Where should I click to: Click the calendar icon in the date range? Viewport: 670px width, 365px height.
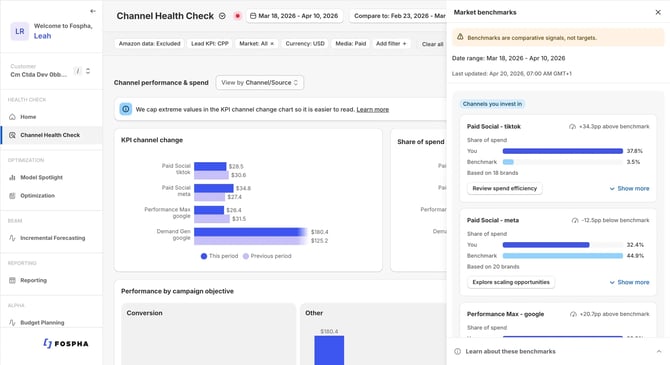click(x=253, y=16)
